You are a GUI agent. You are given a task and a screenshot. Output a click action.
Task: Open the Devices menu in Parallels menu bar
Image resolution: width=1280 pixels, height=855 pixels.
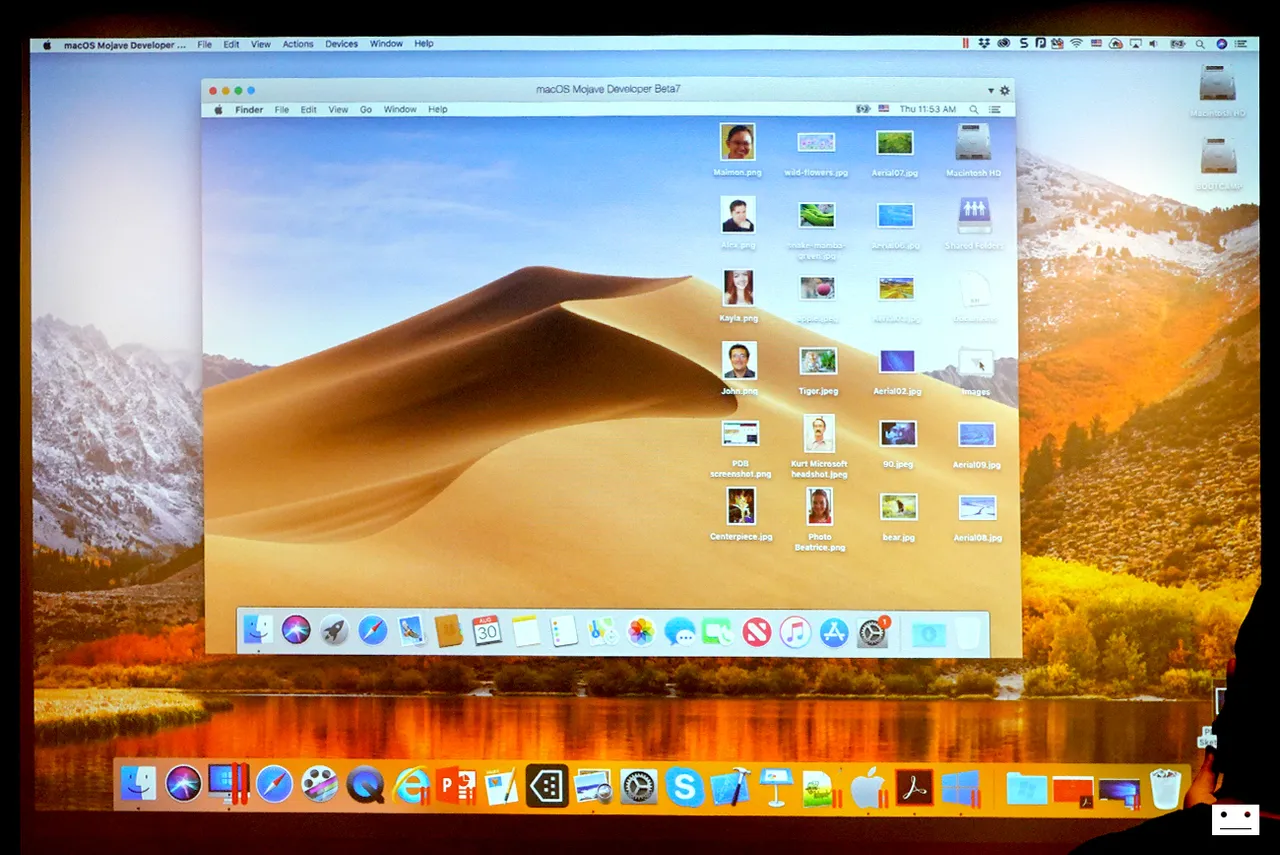341,44
